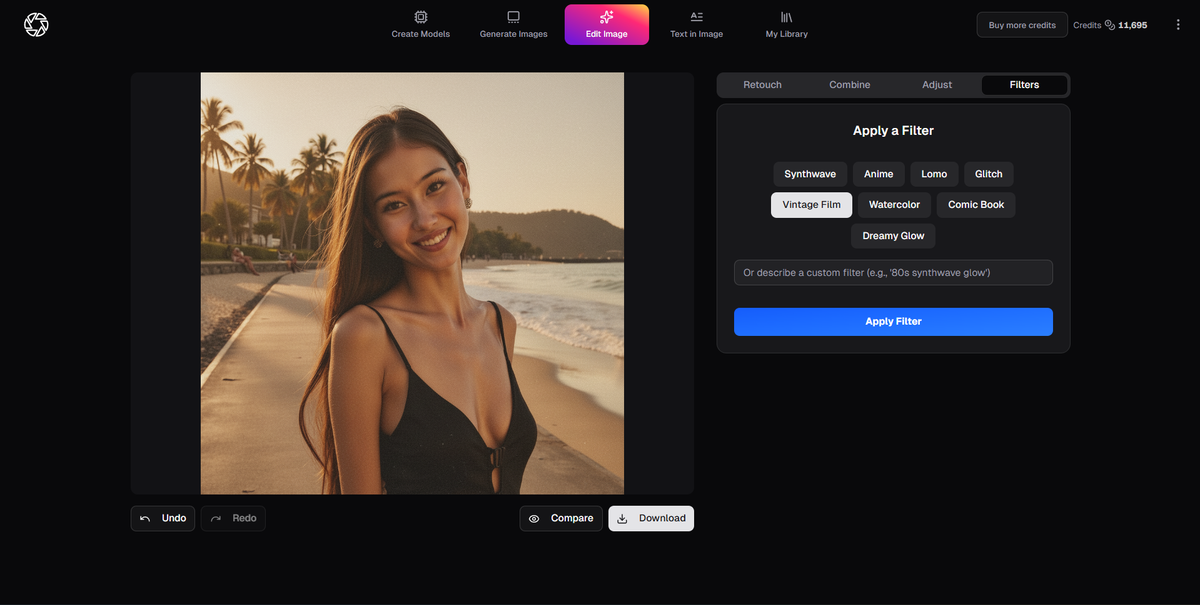
Task: Select the Create Models icon
Action: click(x=420, y=17)
